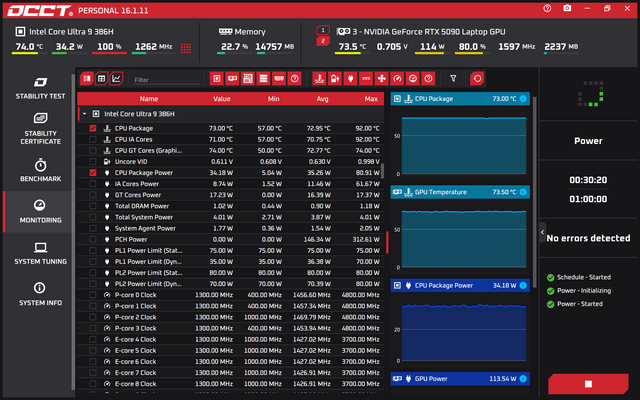Check the Uncore VID checkbox
640x400 pixels.
(x=93, y=162)
